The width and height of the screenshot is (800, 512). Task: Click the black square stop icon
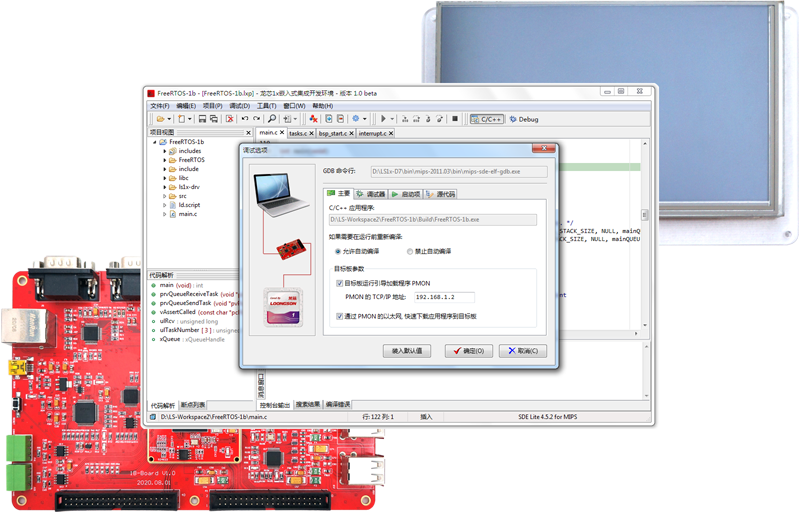pos(455,119)
